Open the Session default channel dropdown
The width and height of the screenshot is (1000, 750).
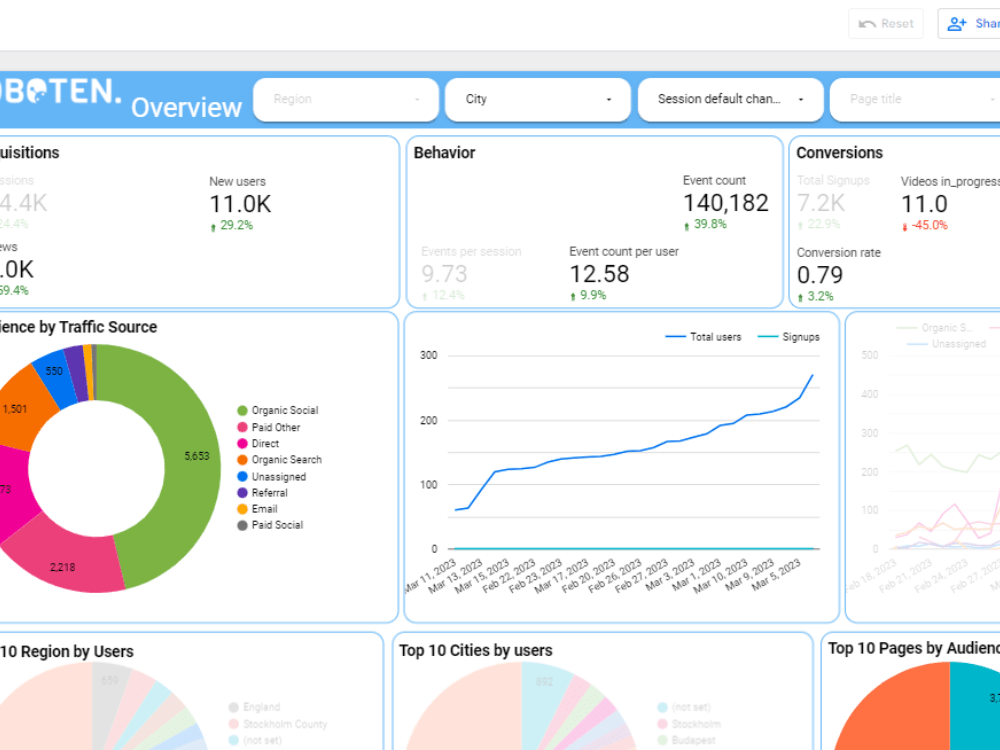pyautogui.click(x=731, y=99)
